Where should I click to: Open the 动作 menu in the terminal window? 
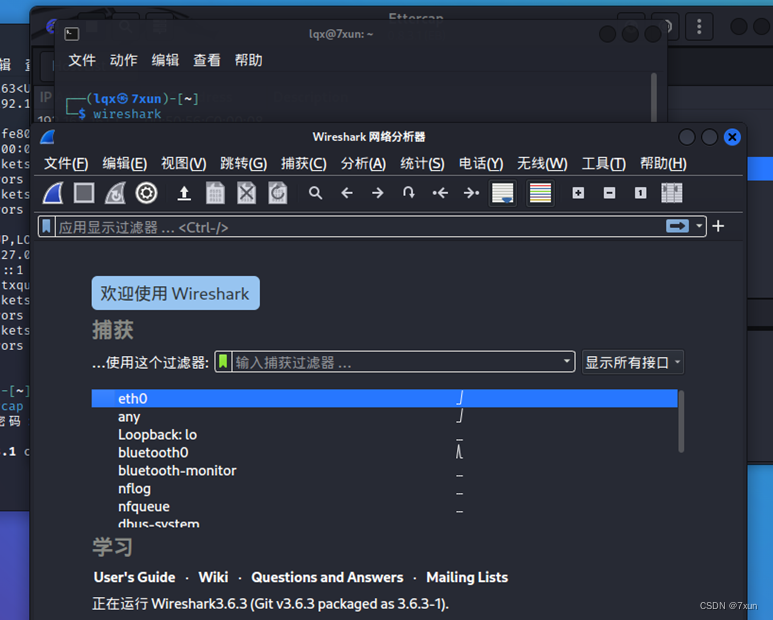point(123,60)
